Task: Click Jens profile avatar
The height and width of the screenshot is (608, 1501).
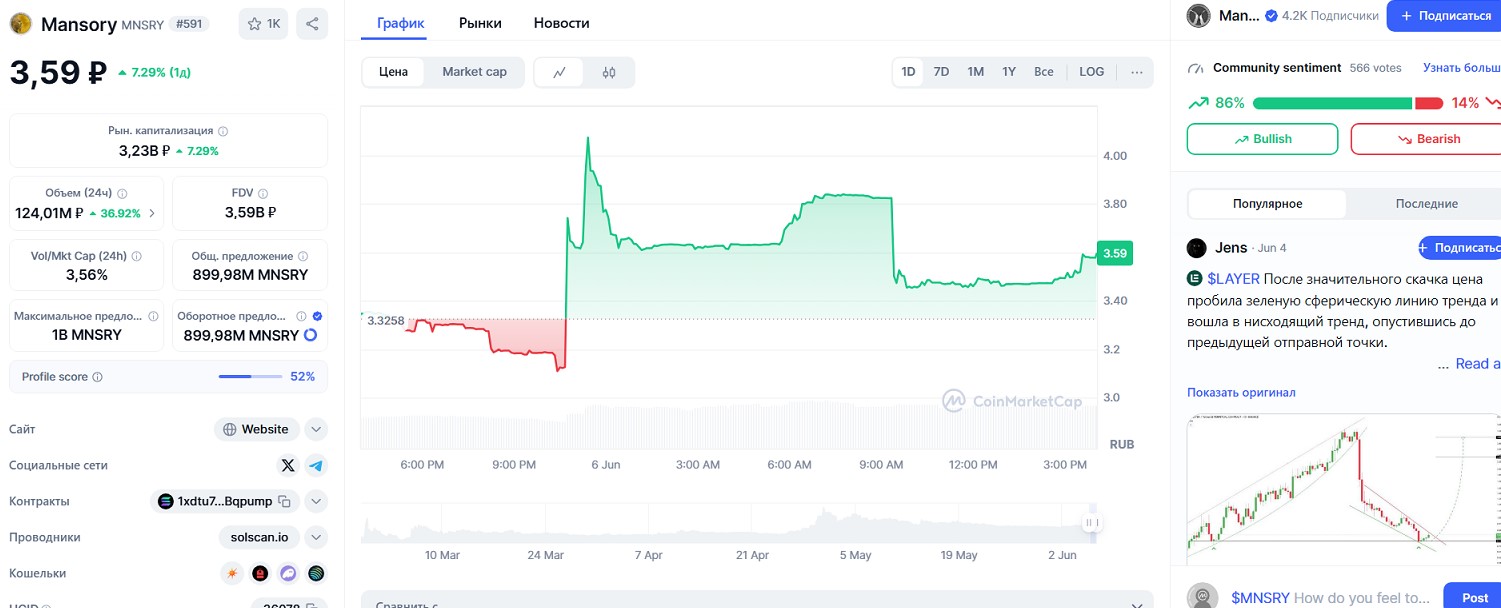Action: click(1197, 248)
